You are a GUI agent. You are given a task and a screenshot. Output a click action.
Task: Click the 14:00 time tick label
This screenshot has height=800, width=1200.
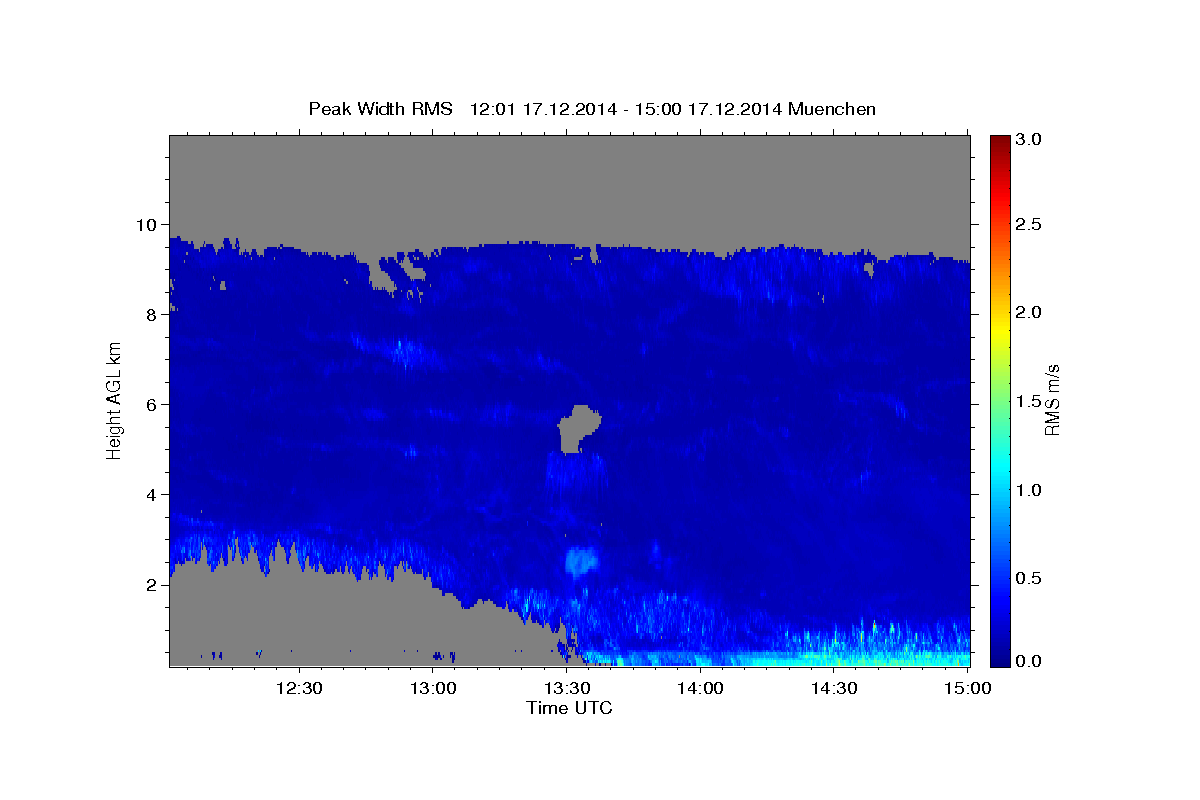[x=701, y=688]
